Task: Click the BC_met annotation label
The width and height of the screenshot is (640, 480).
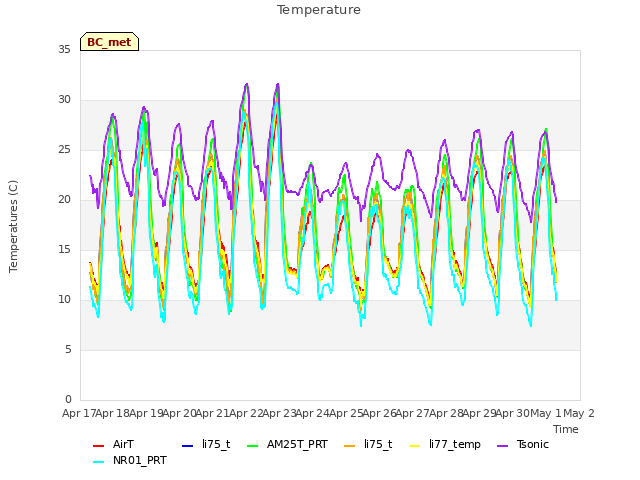Action: point(109,42)
